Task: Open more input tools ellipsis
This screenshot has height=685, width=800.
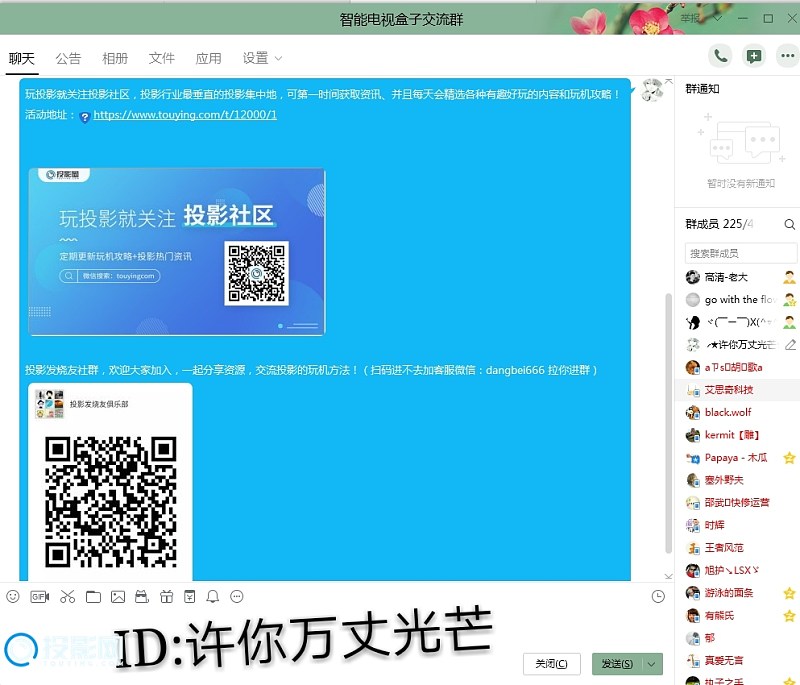Action: 237,596
